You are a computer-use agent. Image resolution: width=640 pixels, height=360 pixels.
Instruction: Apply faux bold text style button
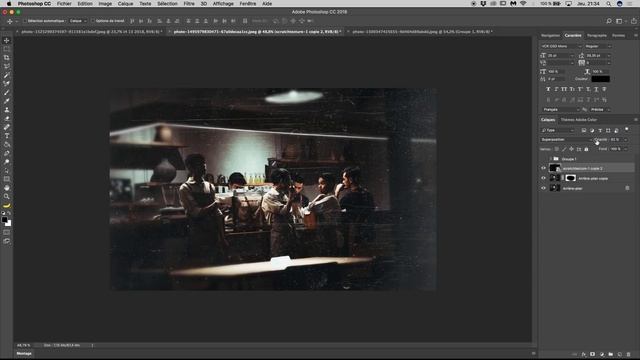(548, 89)
